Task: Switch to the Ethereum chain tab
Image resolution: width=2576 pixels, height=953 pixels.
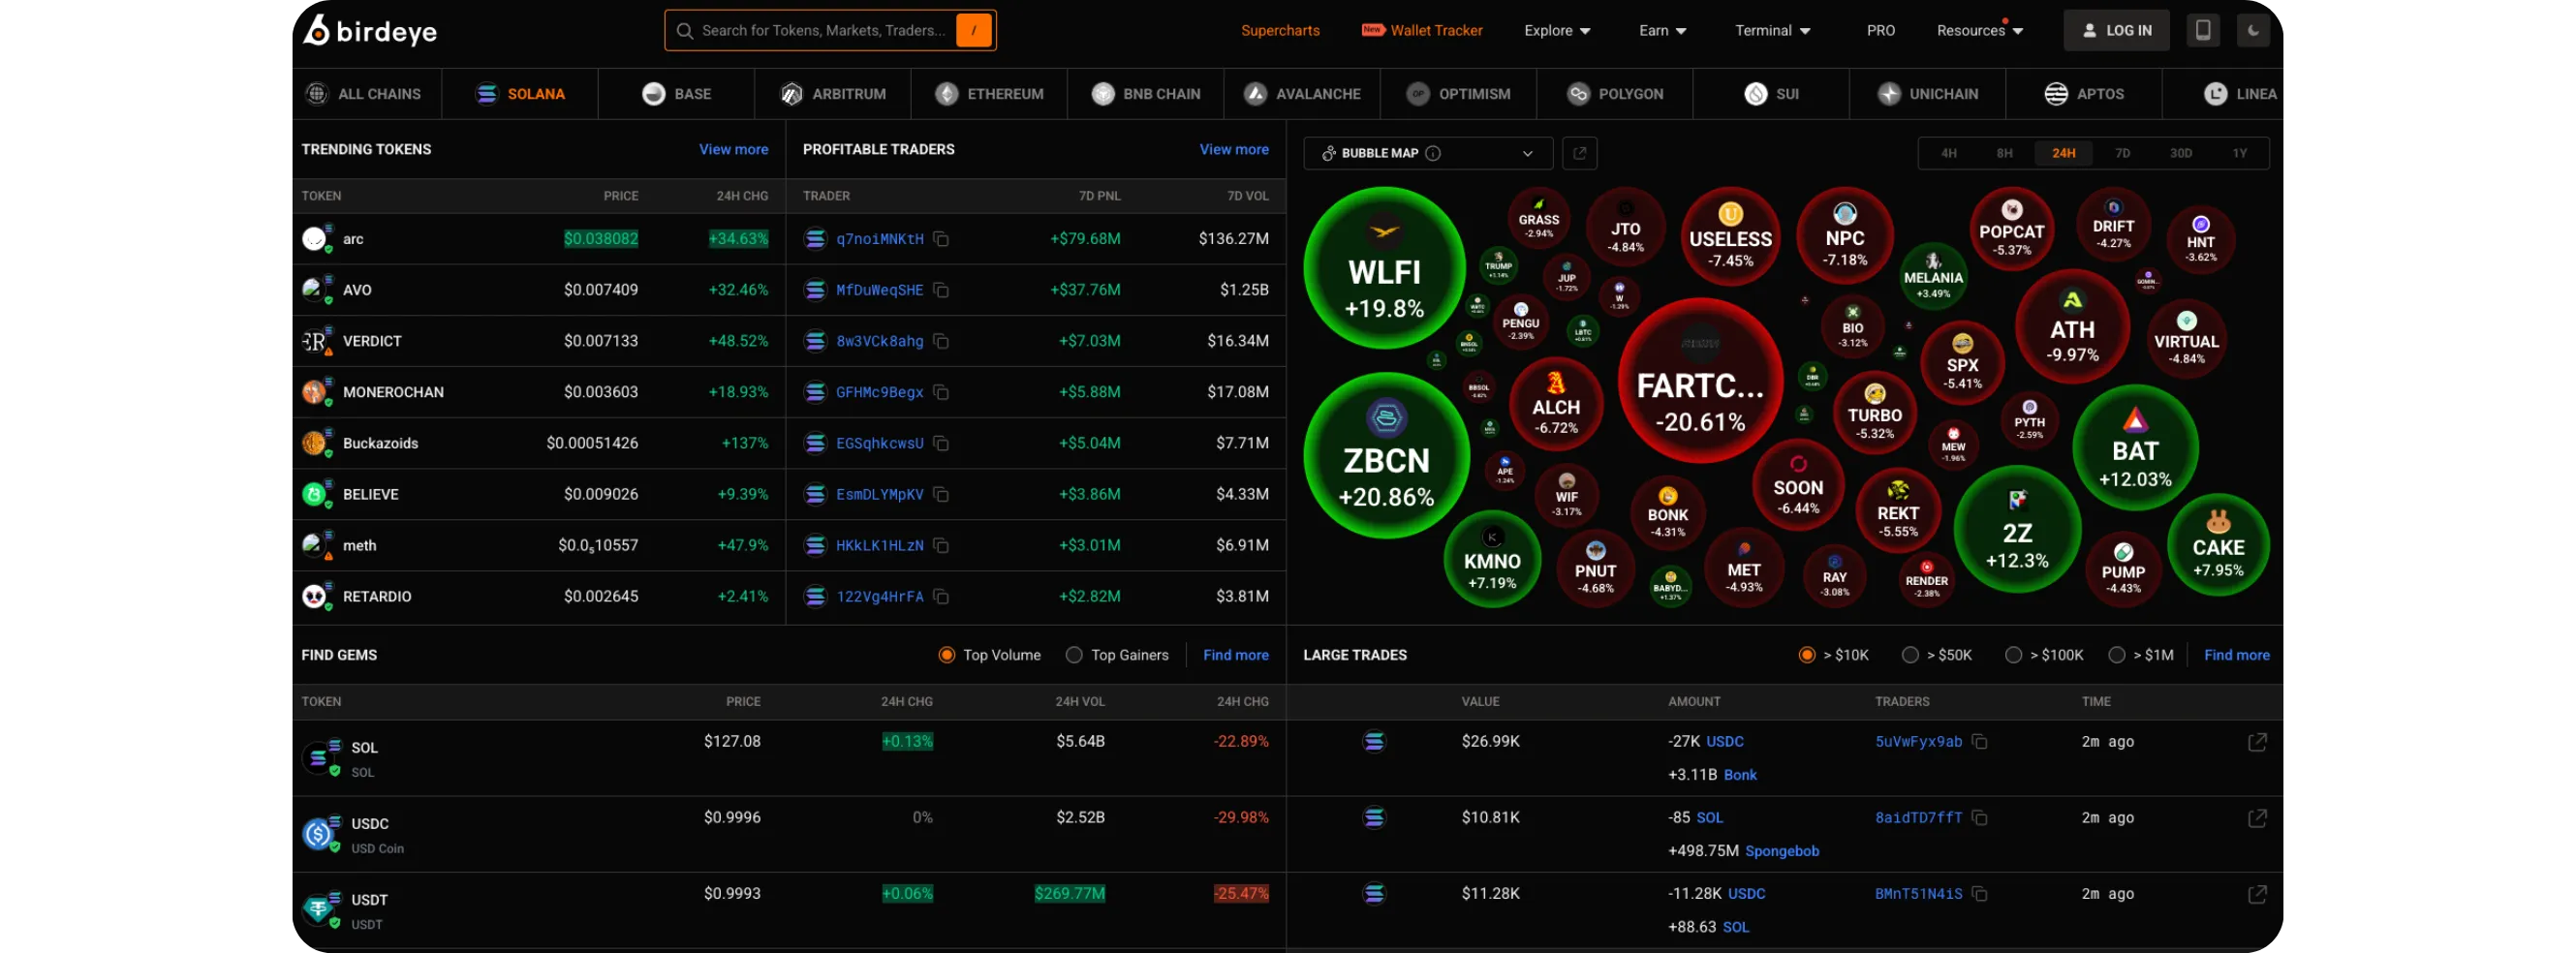Action: pyautogui.click(x=990, y=94)
